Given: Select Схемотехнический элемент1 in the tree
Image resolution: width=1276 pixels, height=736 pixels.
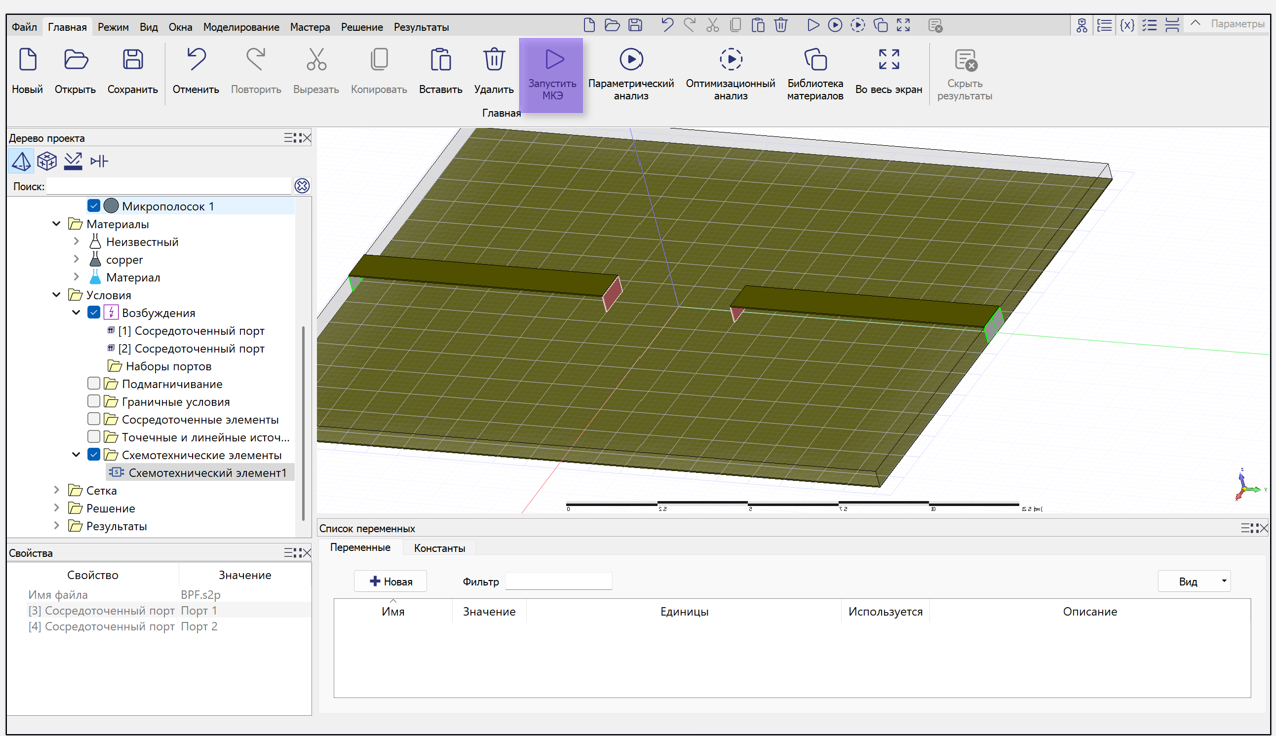Looking at the screenshot, I should [207, 473].
